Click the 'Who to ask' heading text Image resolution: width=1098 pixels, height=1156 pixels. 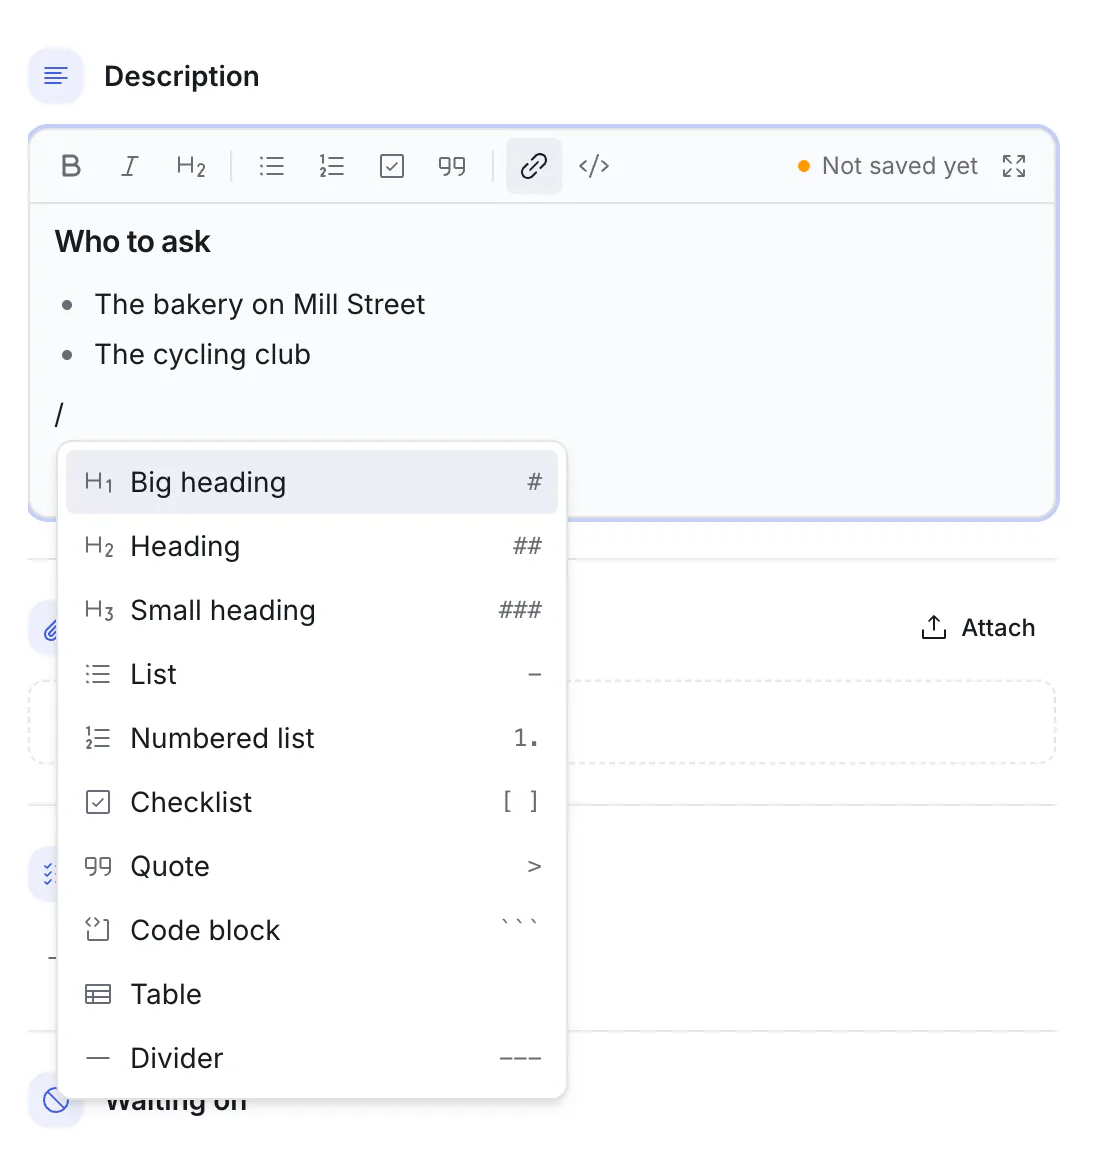pyautogui.click(x=133, y=242)
